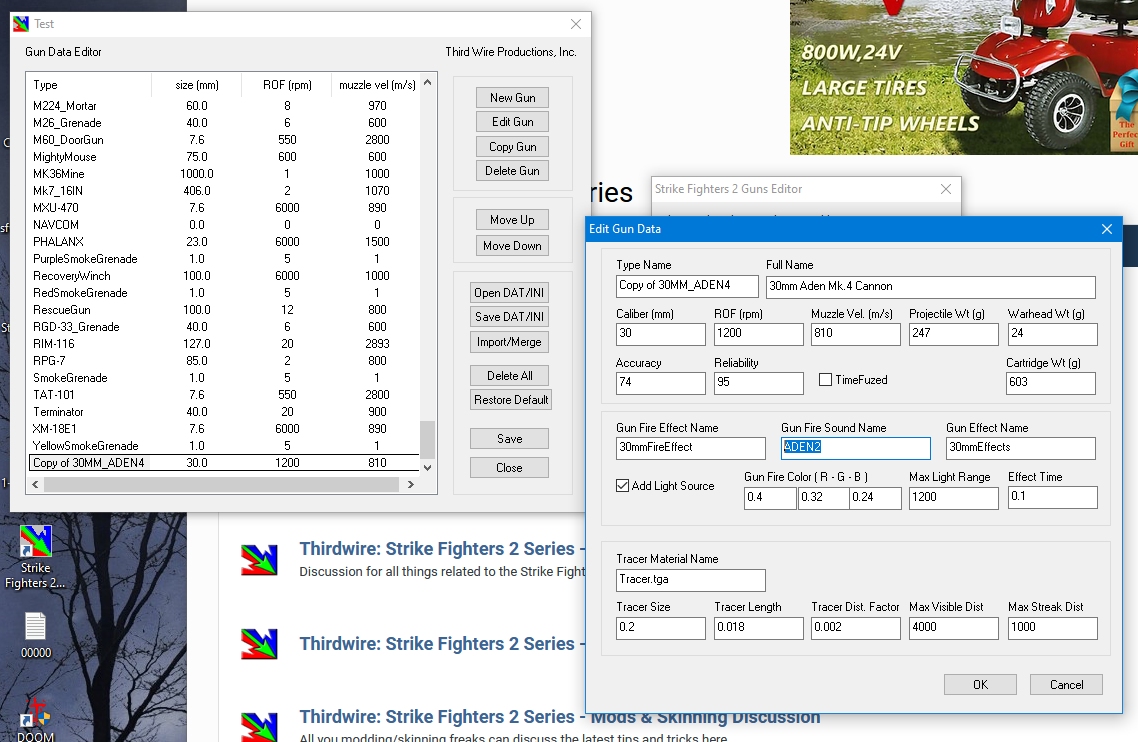Click Restore Default button
1138x742 pixels.
[511, 400]
